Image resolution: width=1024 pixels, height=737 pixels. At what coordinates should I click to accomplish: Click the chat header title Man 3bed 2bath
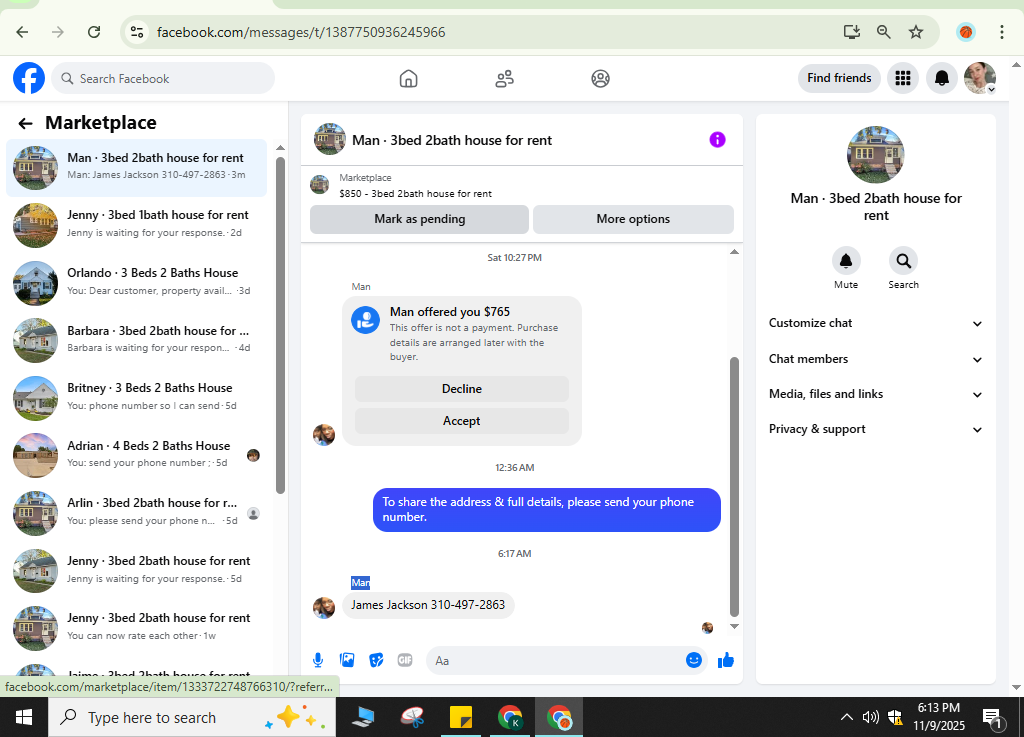(x=452, y=140)
